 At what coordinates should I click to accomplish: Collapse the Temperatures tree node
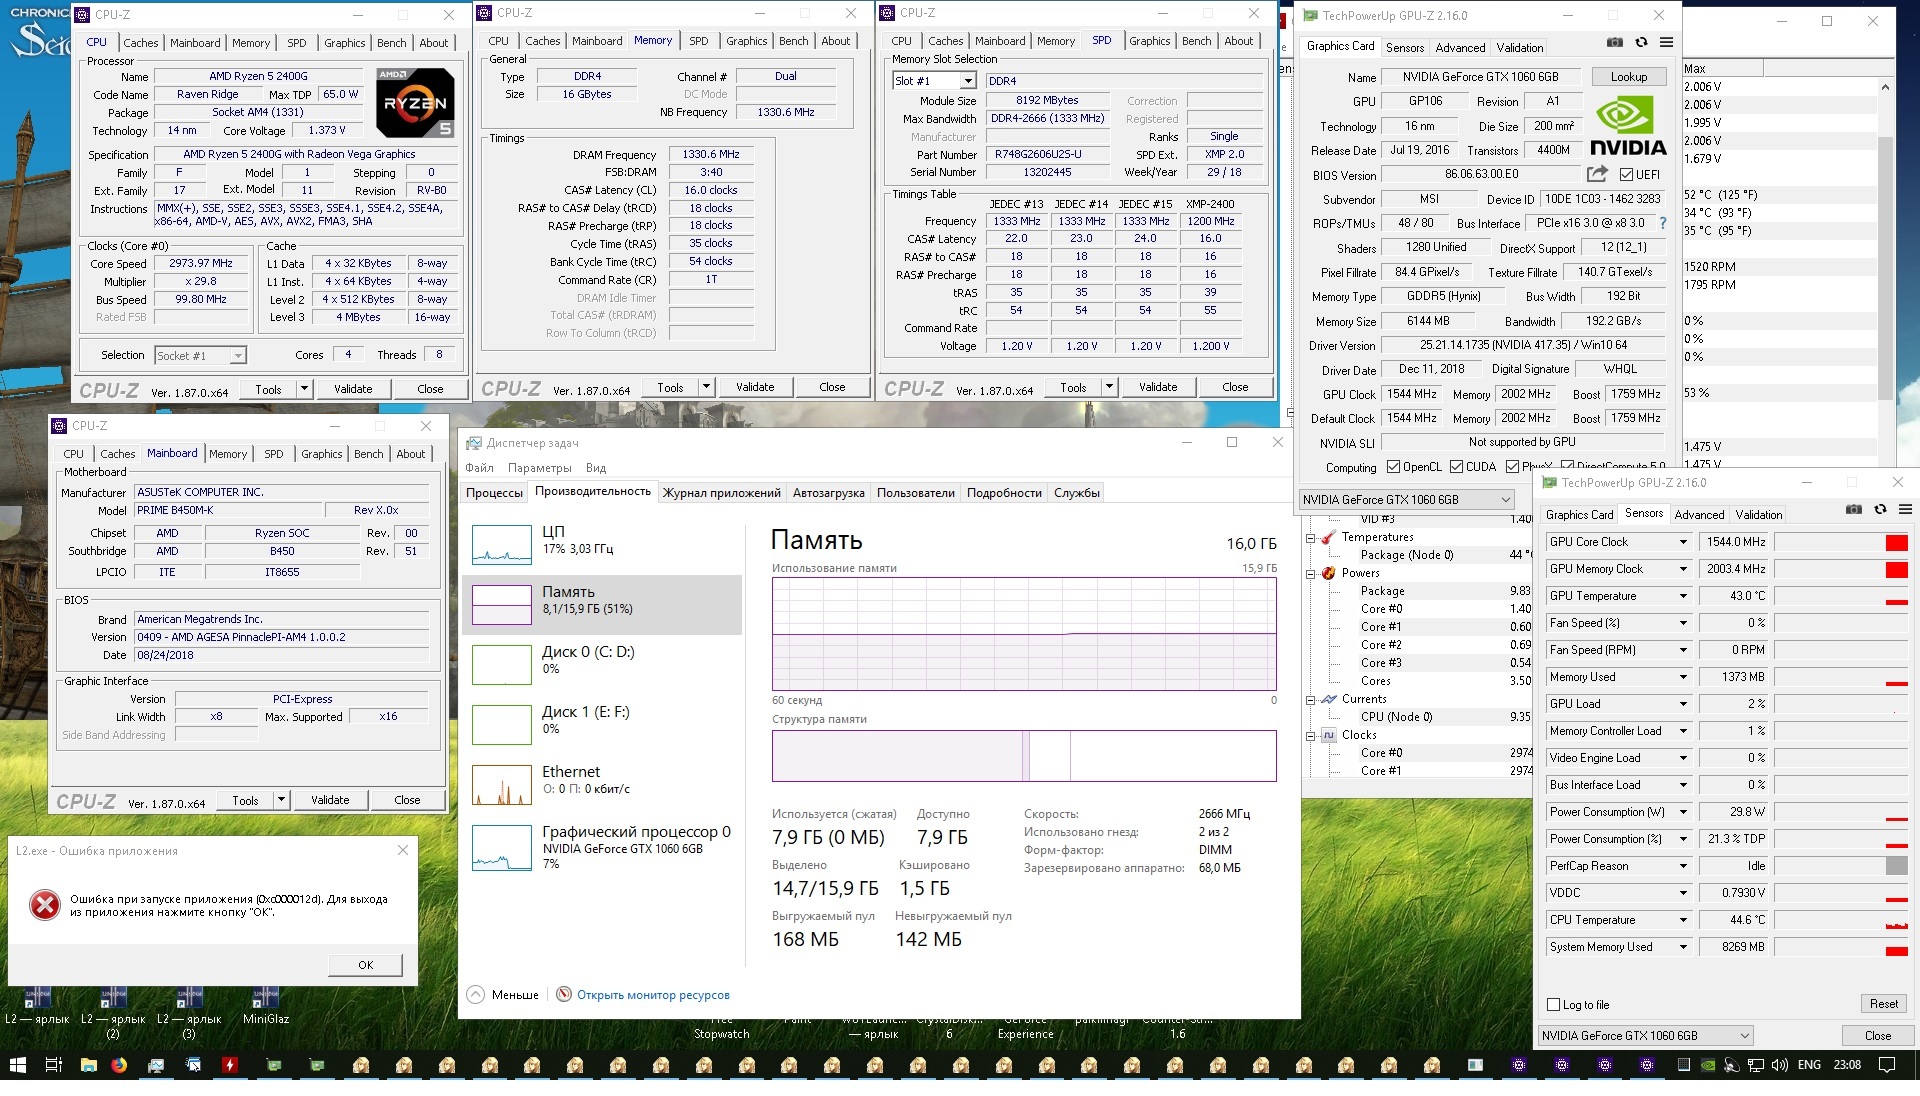tap(1311, 538)
